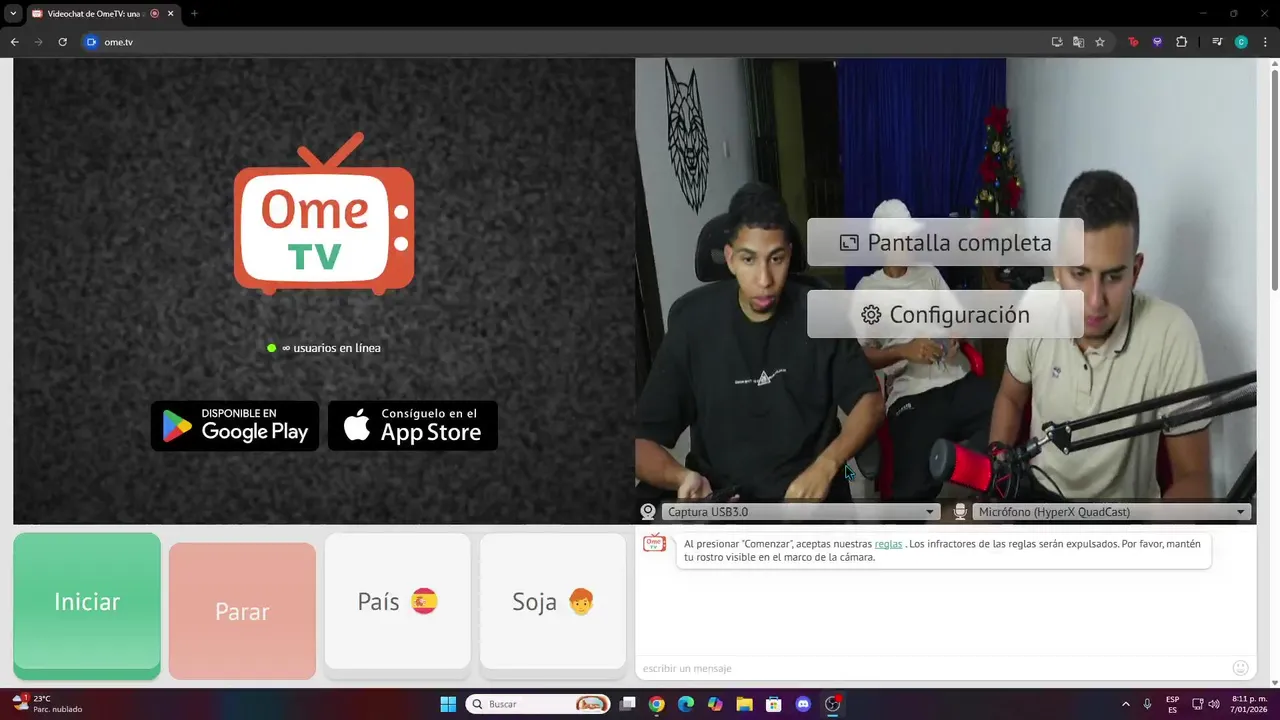Click the Buscar taskbar search box
Screen dimensions: 1280x720
pos(539,704)
